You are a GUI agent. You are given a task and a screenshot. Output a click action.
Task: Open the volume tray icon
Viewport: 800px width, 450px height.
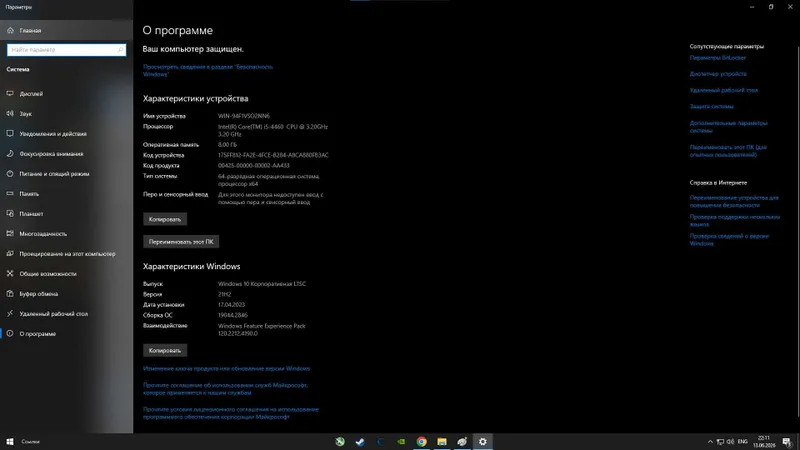pyautogui.click(x=731, y=442)
